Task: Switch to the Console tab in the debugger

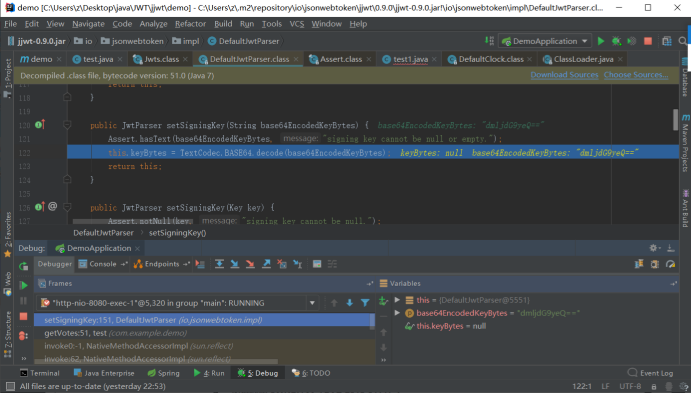Action: tap(103, 264)
